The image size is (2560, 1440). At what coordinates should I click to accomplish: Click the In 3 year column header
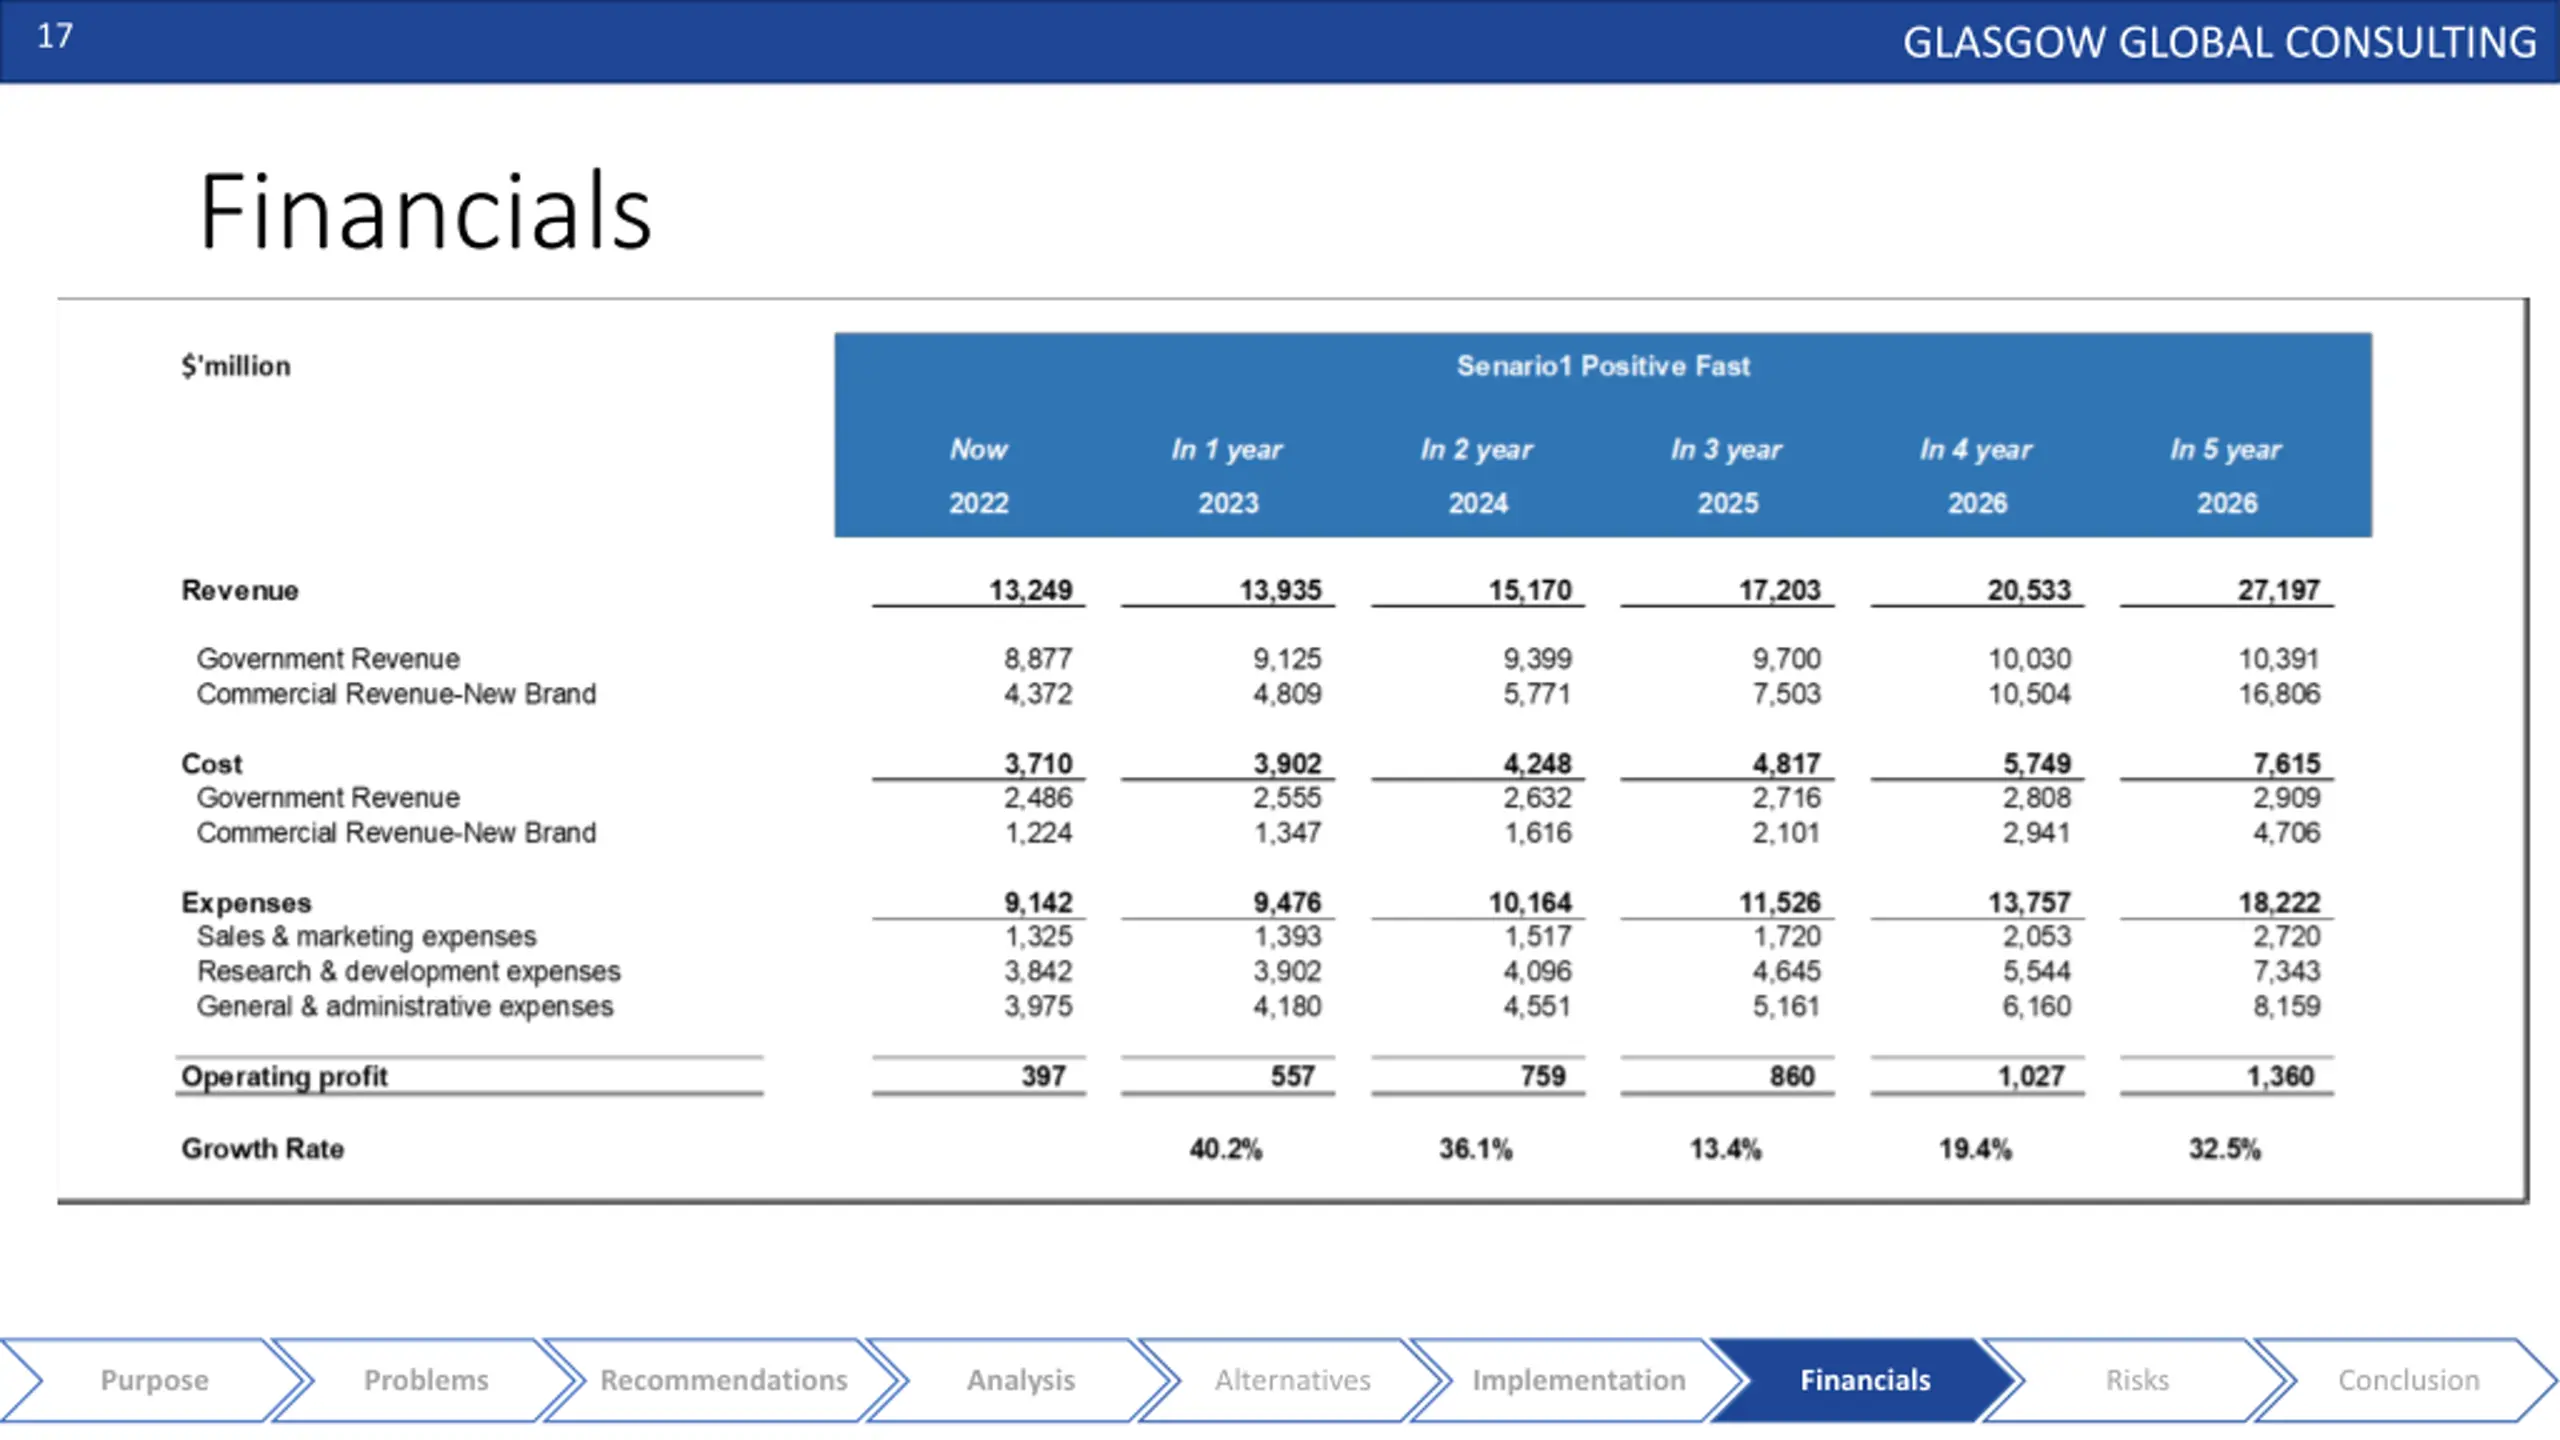(x=1726, y=449)
